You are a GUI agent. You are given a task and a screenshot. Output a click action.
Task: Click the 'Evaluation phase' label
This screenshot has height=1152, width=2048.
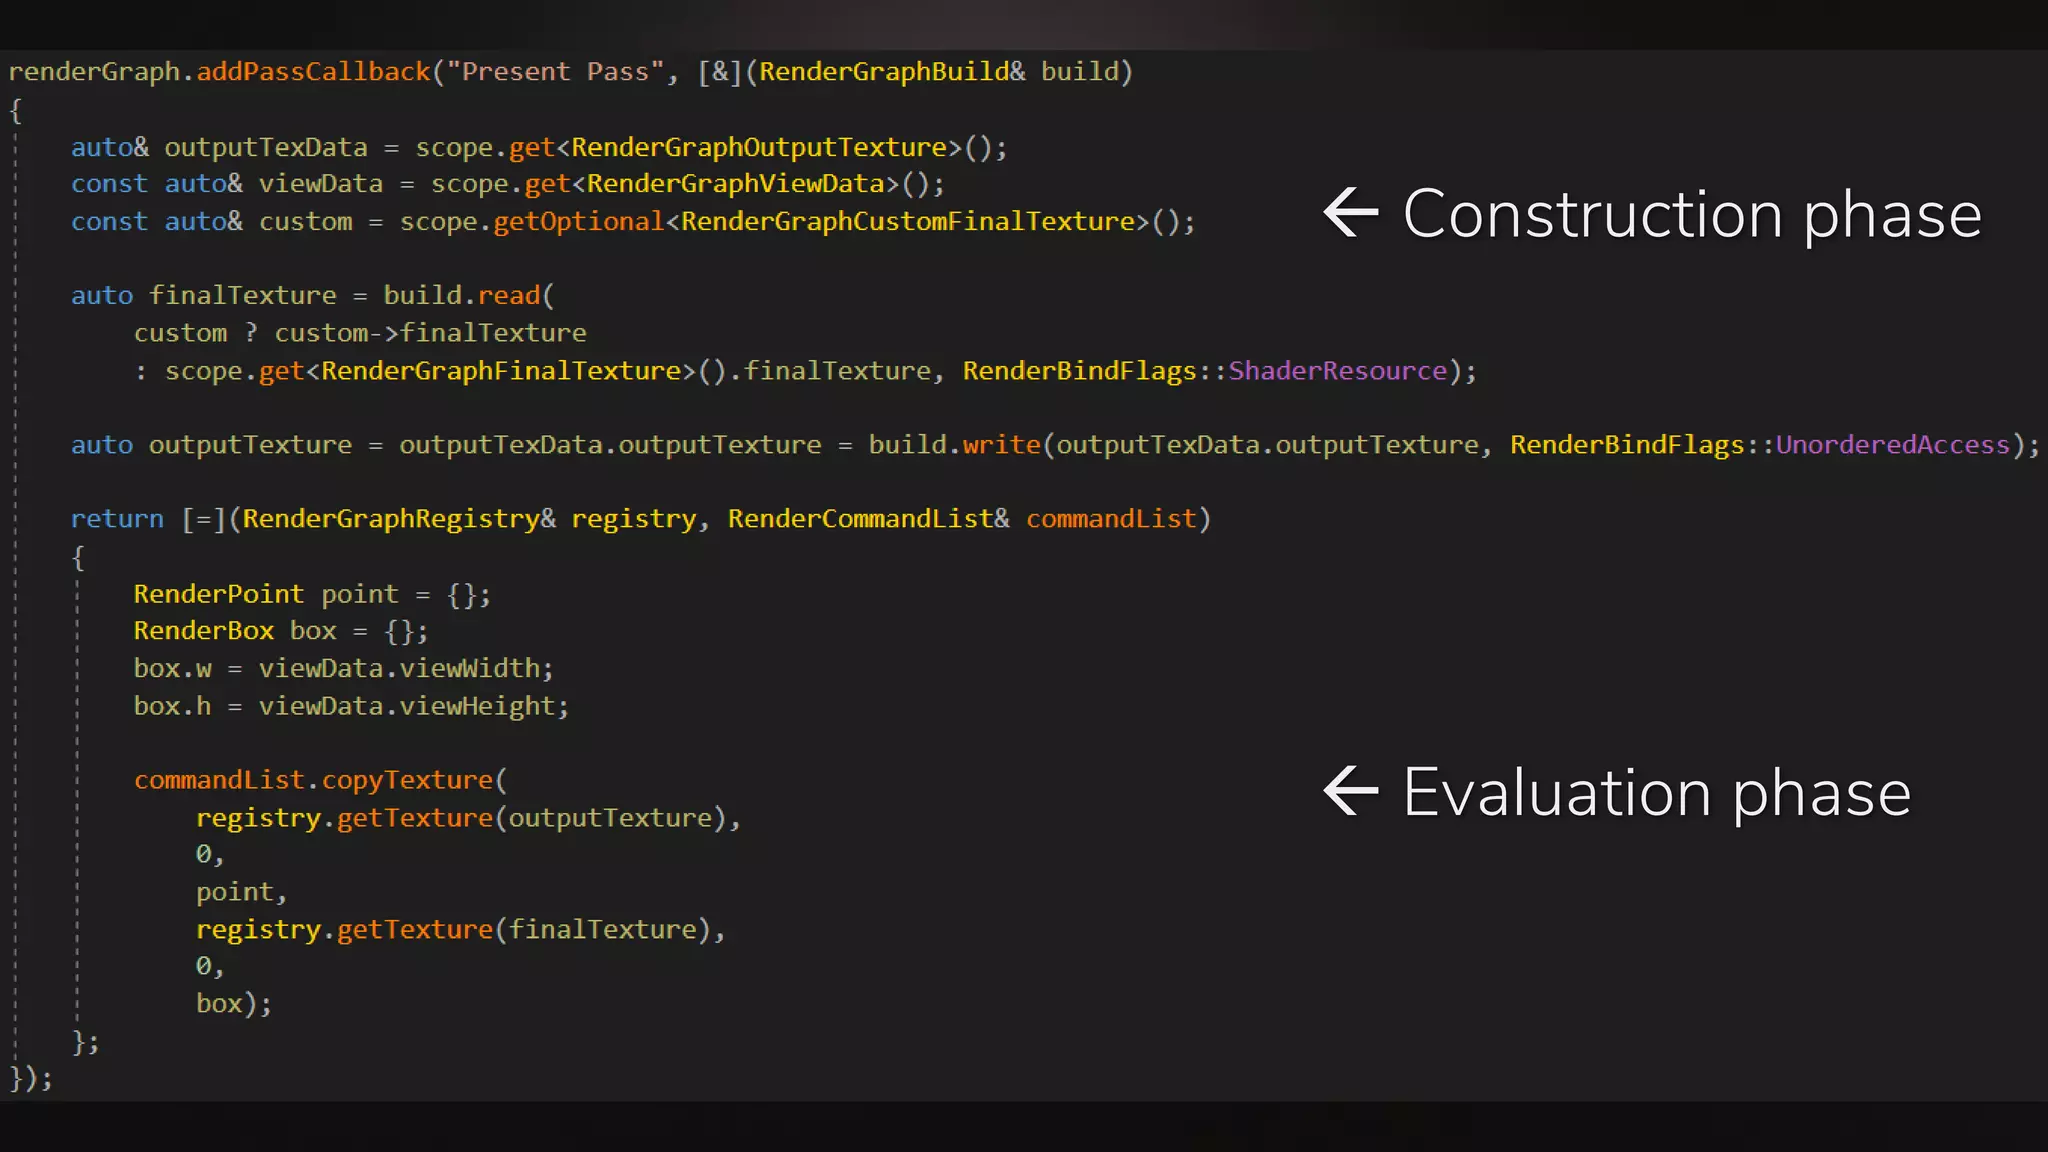(1657, 793)
